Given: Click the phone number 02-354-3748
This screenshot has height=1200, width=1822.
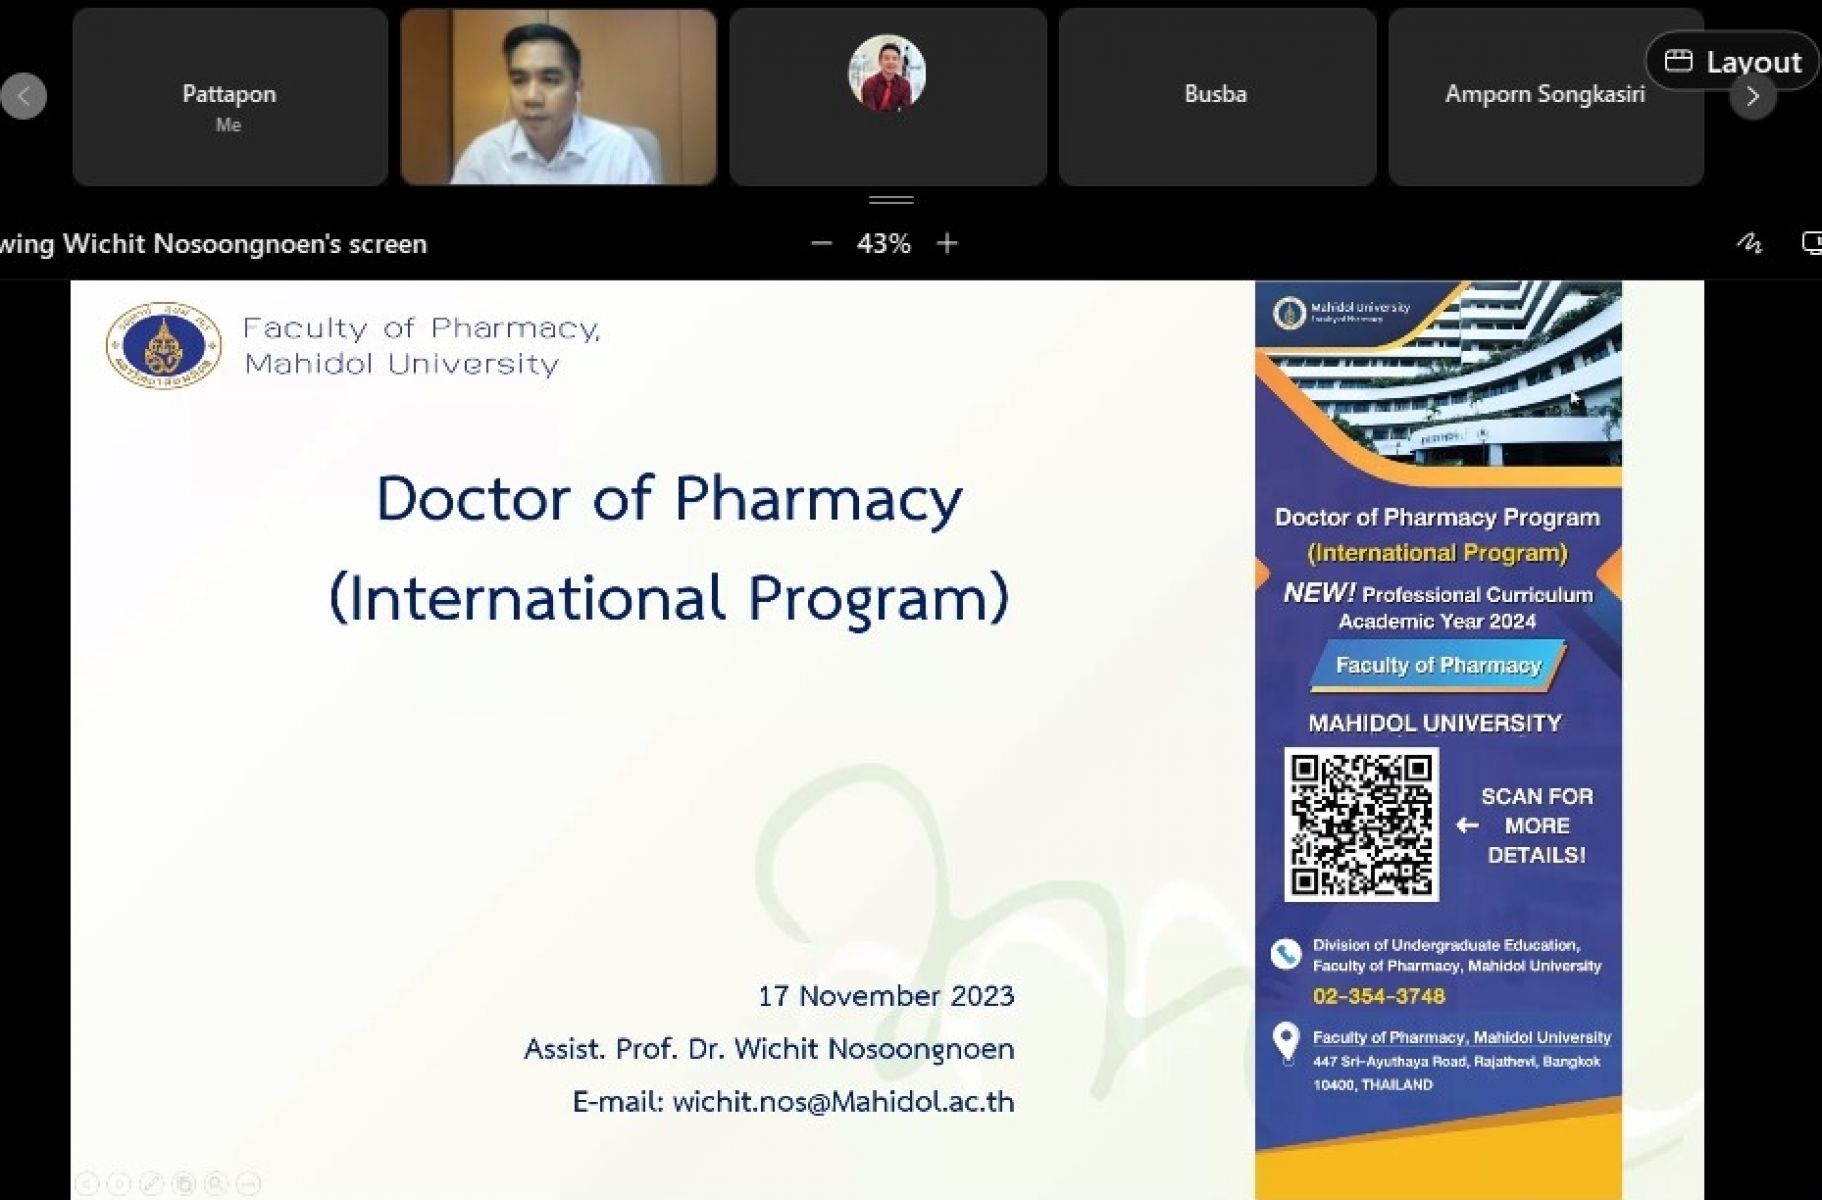Looking at the screenshot, I should [1379, 996].
